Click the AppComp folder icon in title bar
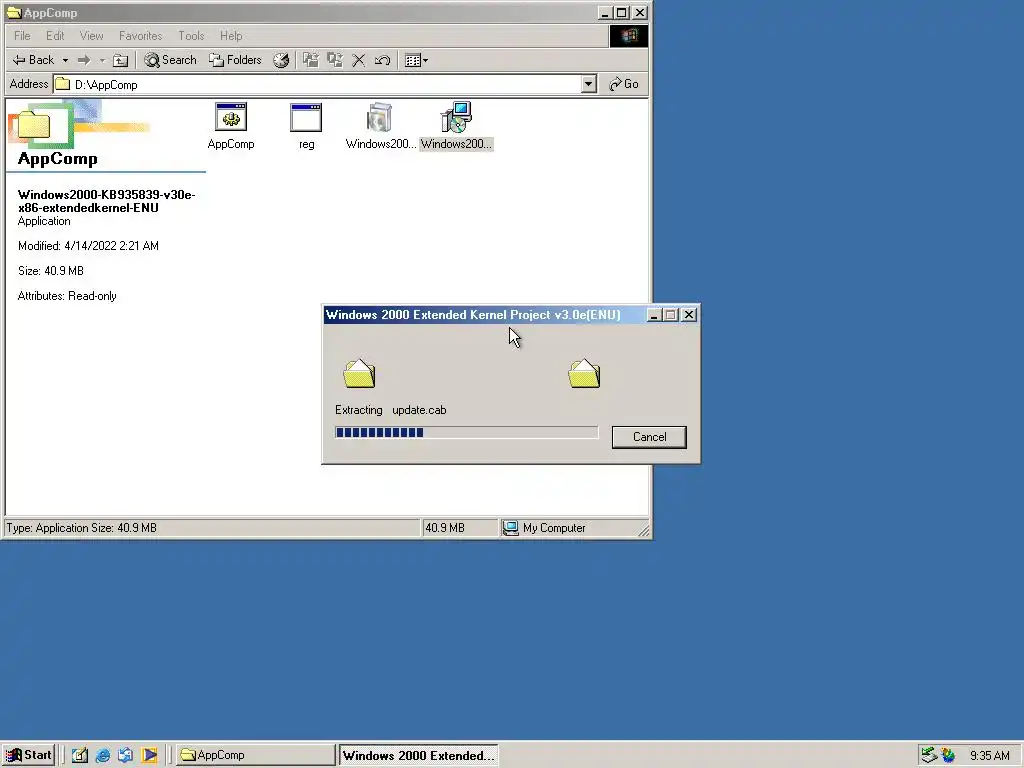 (x=14, y=12)
